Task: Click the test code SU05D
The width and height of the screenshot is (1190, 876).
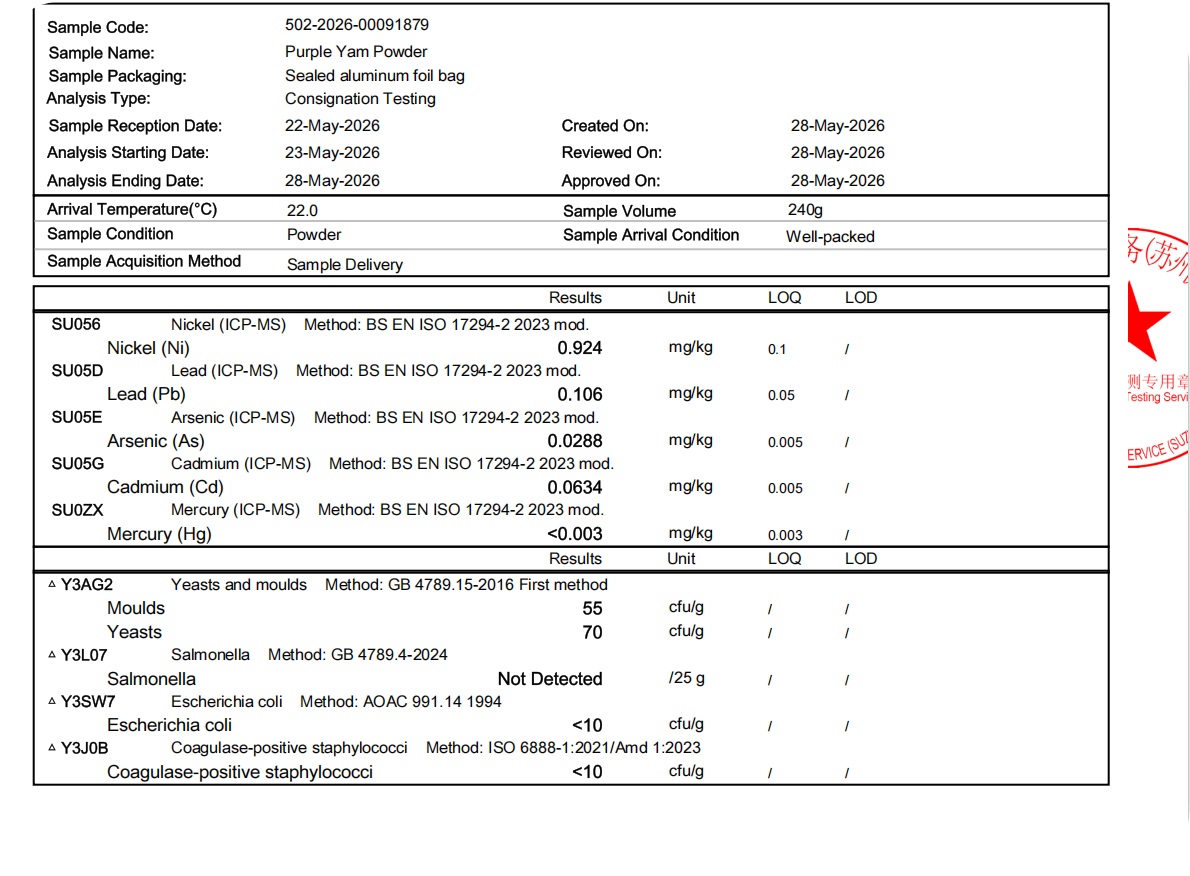Action: (77, 371)
